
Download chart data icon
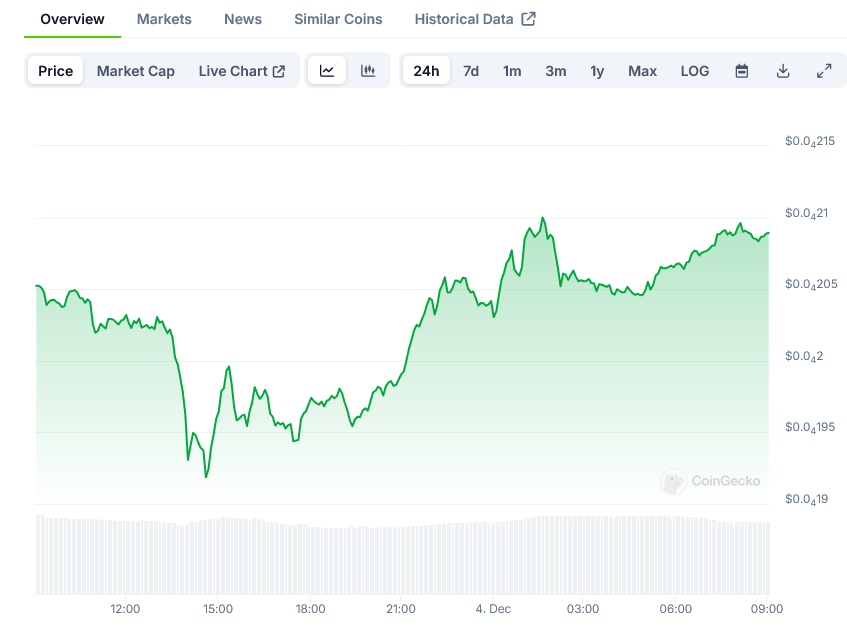(783, 71)
